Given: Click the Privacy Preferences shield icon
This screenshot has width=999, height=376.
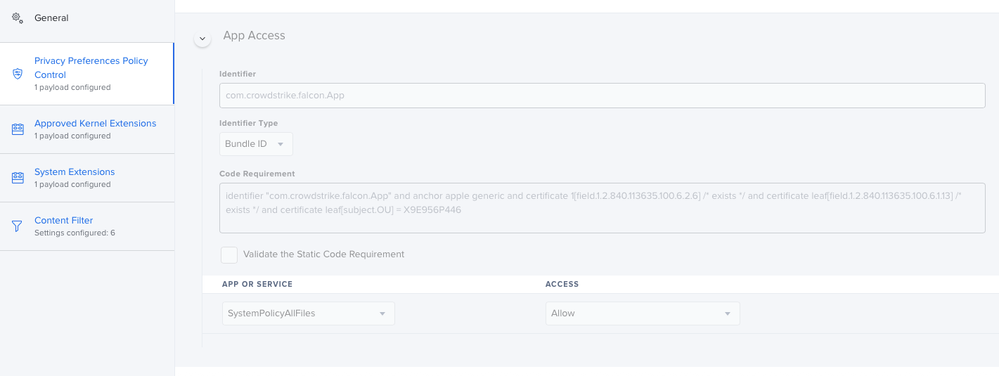Looking at the screenshot, I should [18, 73].
